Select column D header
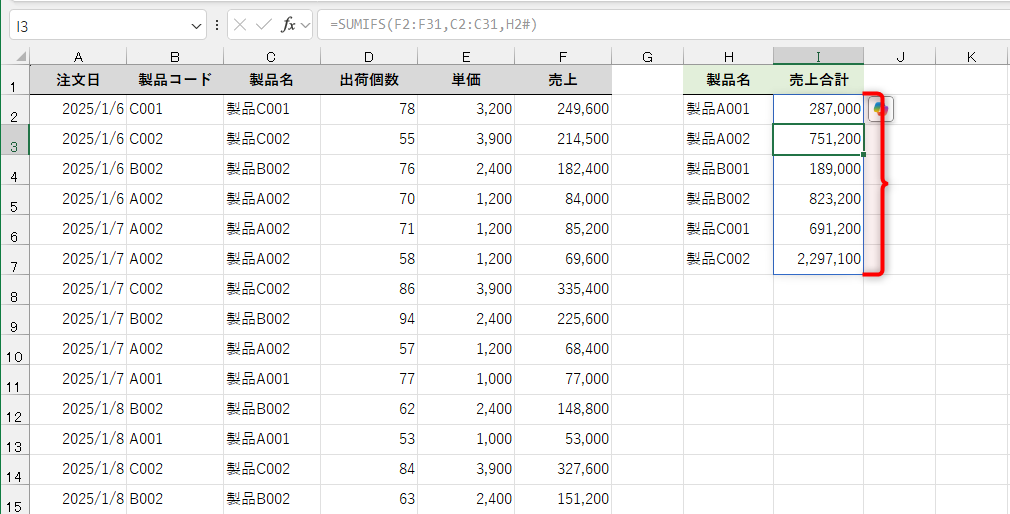1010x514 pixels. click(x=369, y=57)
